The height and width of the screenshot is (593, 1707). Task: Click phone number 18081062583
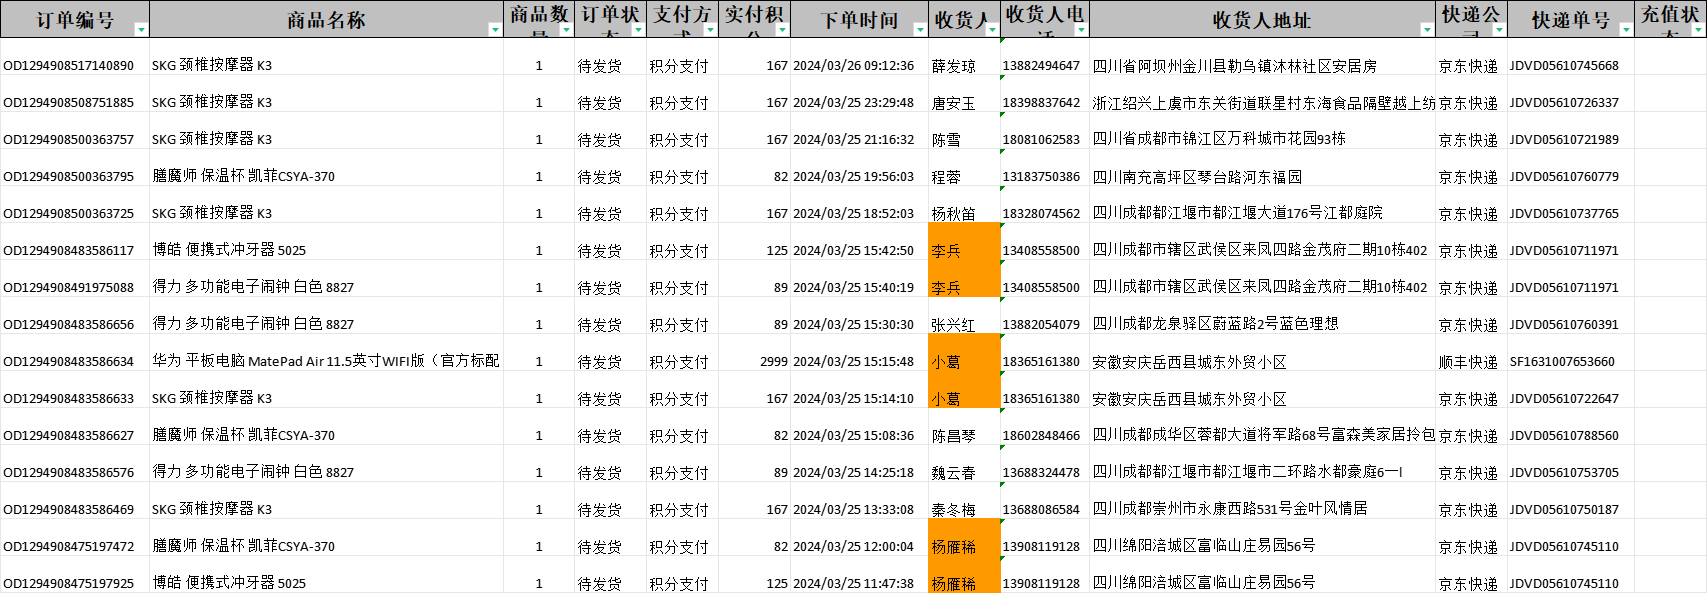[x=1041, y=140]
